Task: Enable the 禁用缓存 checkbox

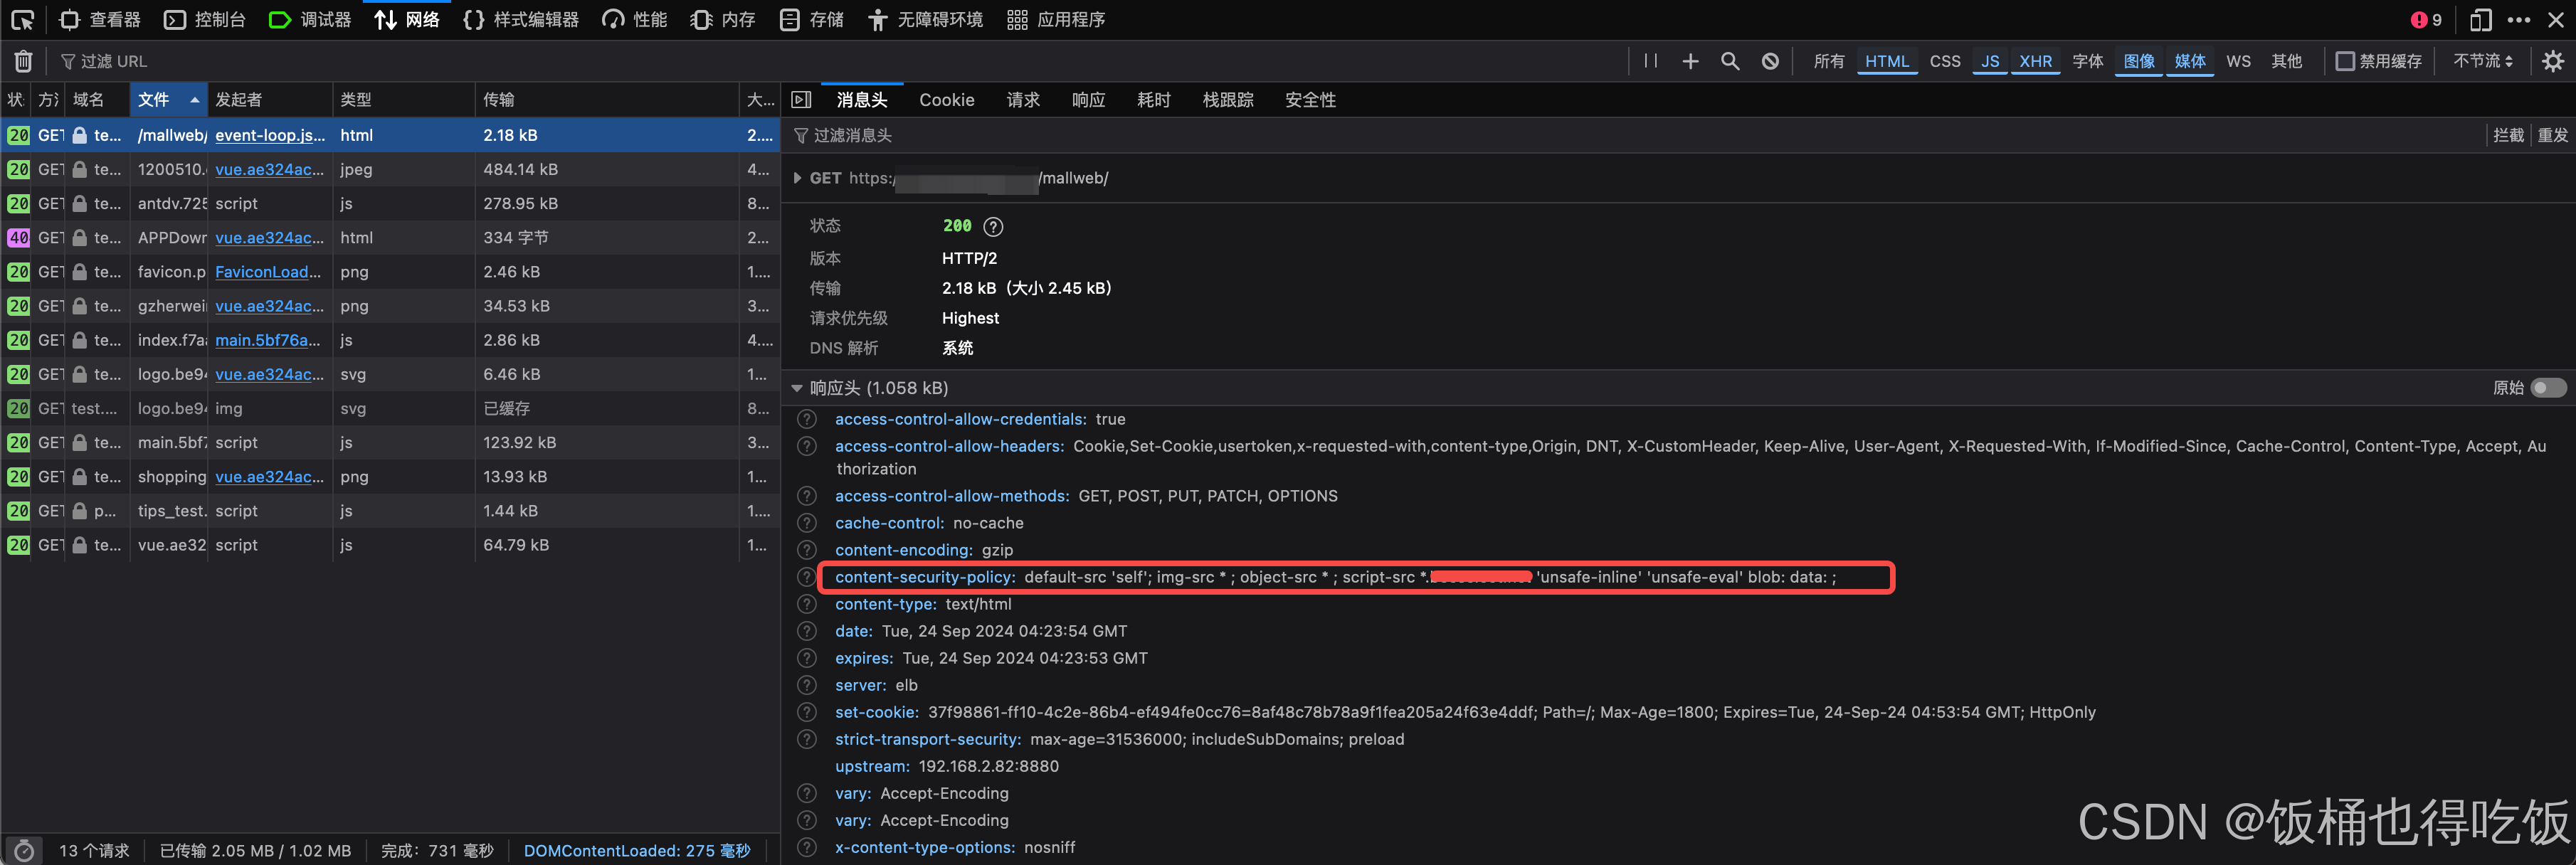Action: [2345, 61]
